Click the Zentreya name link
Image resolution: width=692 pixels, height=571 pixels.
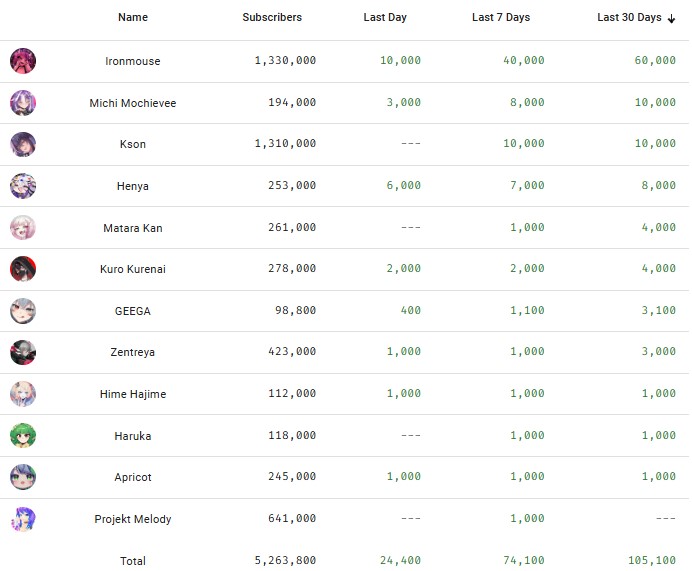[133, 352]
